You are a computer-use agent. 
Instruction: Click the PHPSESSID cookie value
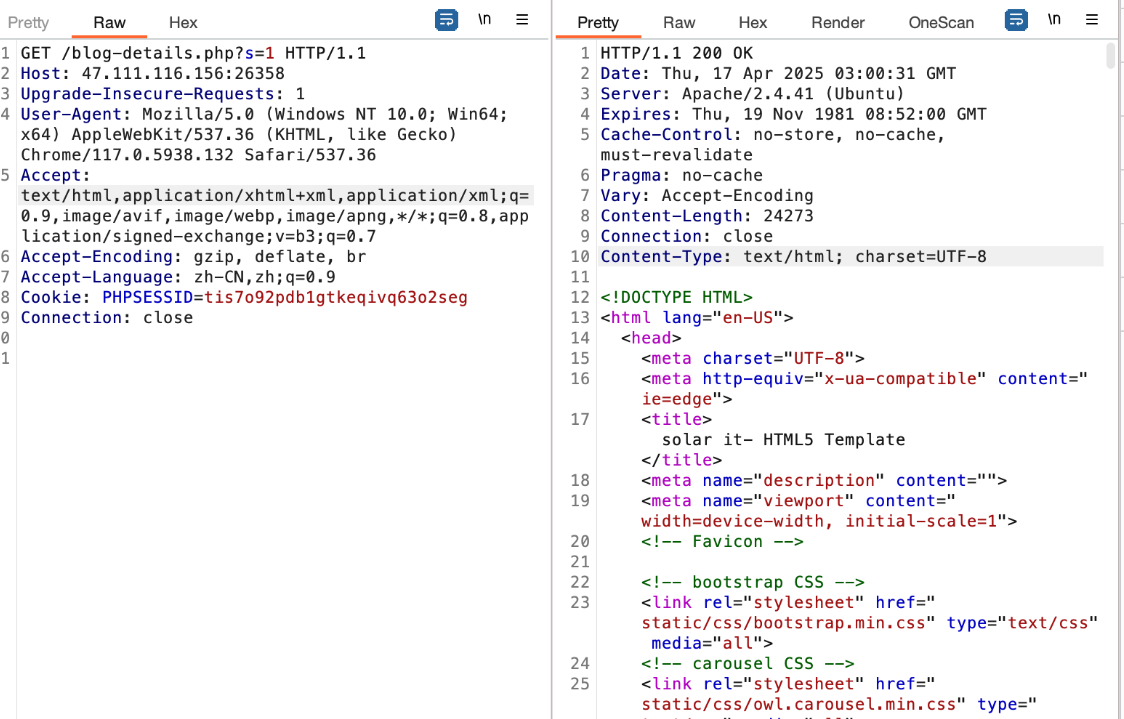point(335,297)
